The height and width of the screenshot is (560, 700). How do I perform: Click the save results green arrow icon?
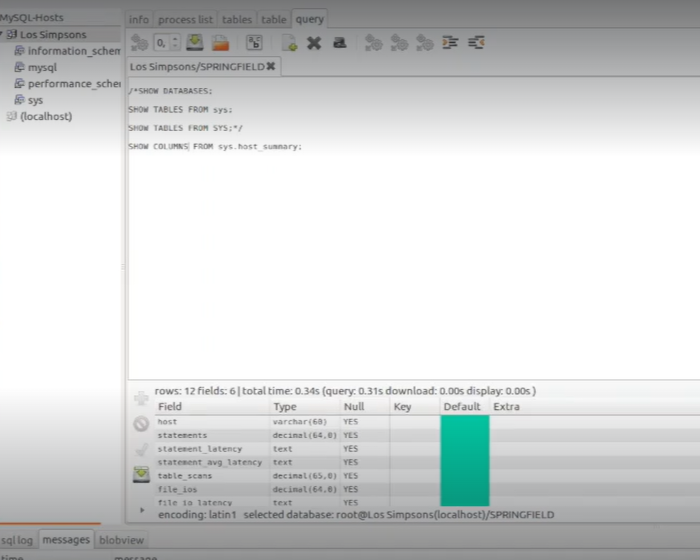coord(141,474)
